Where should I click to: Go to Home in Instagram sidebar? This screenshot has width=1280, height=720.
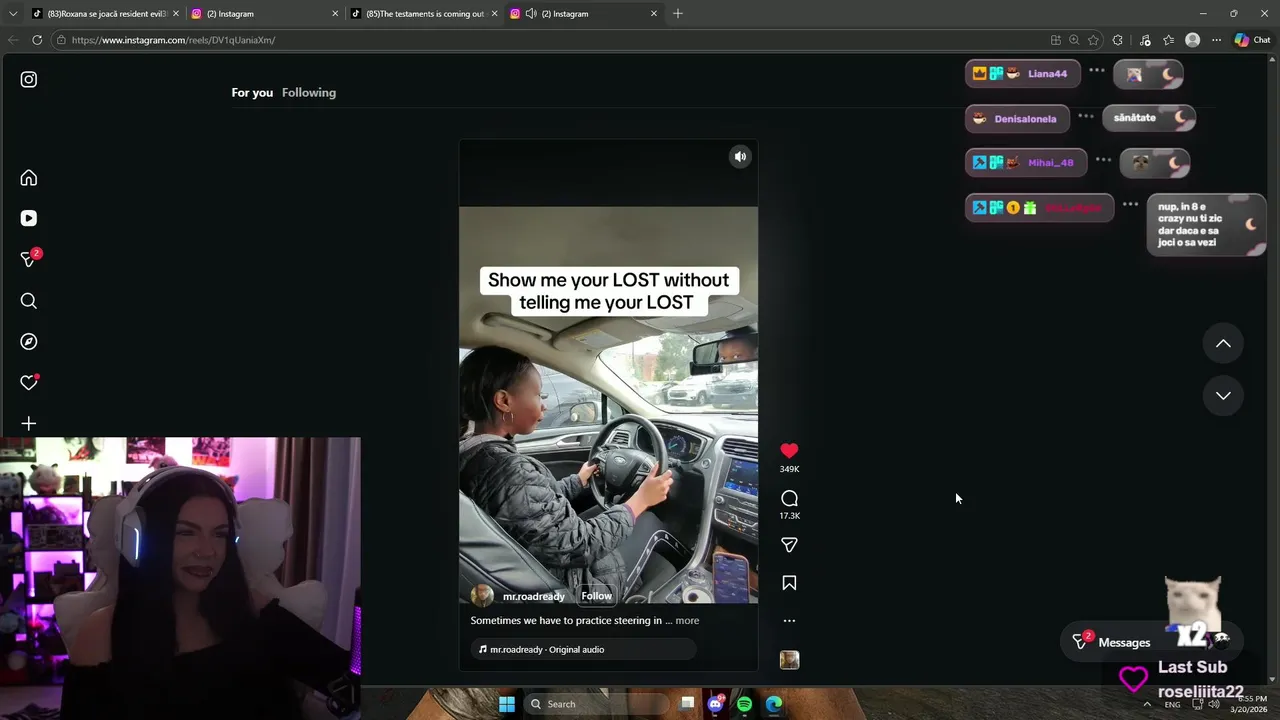tap(29, 178)
